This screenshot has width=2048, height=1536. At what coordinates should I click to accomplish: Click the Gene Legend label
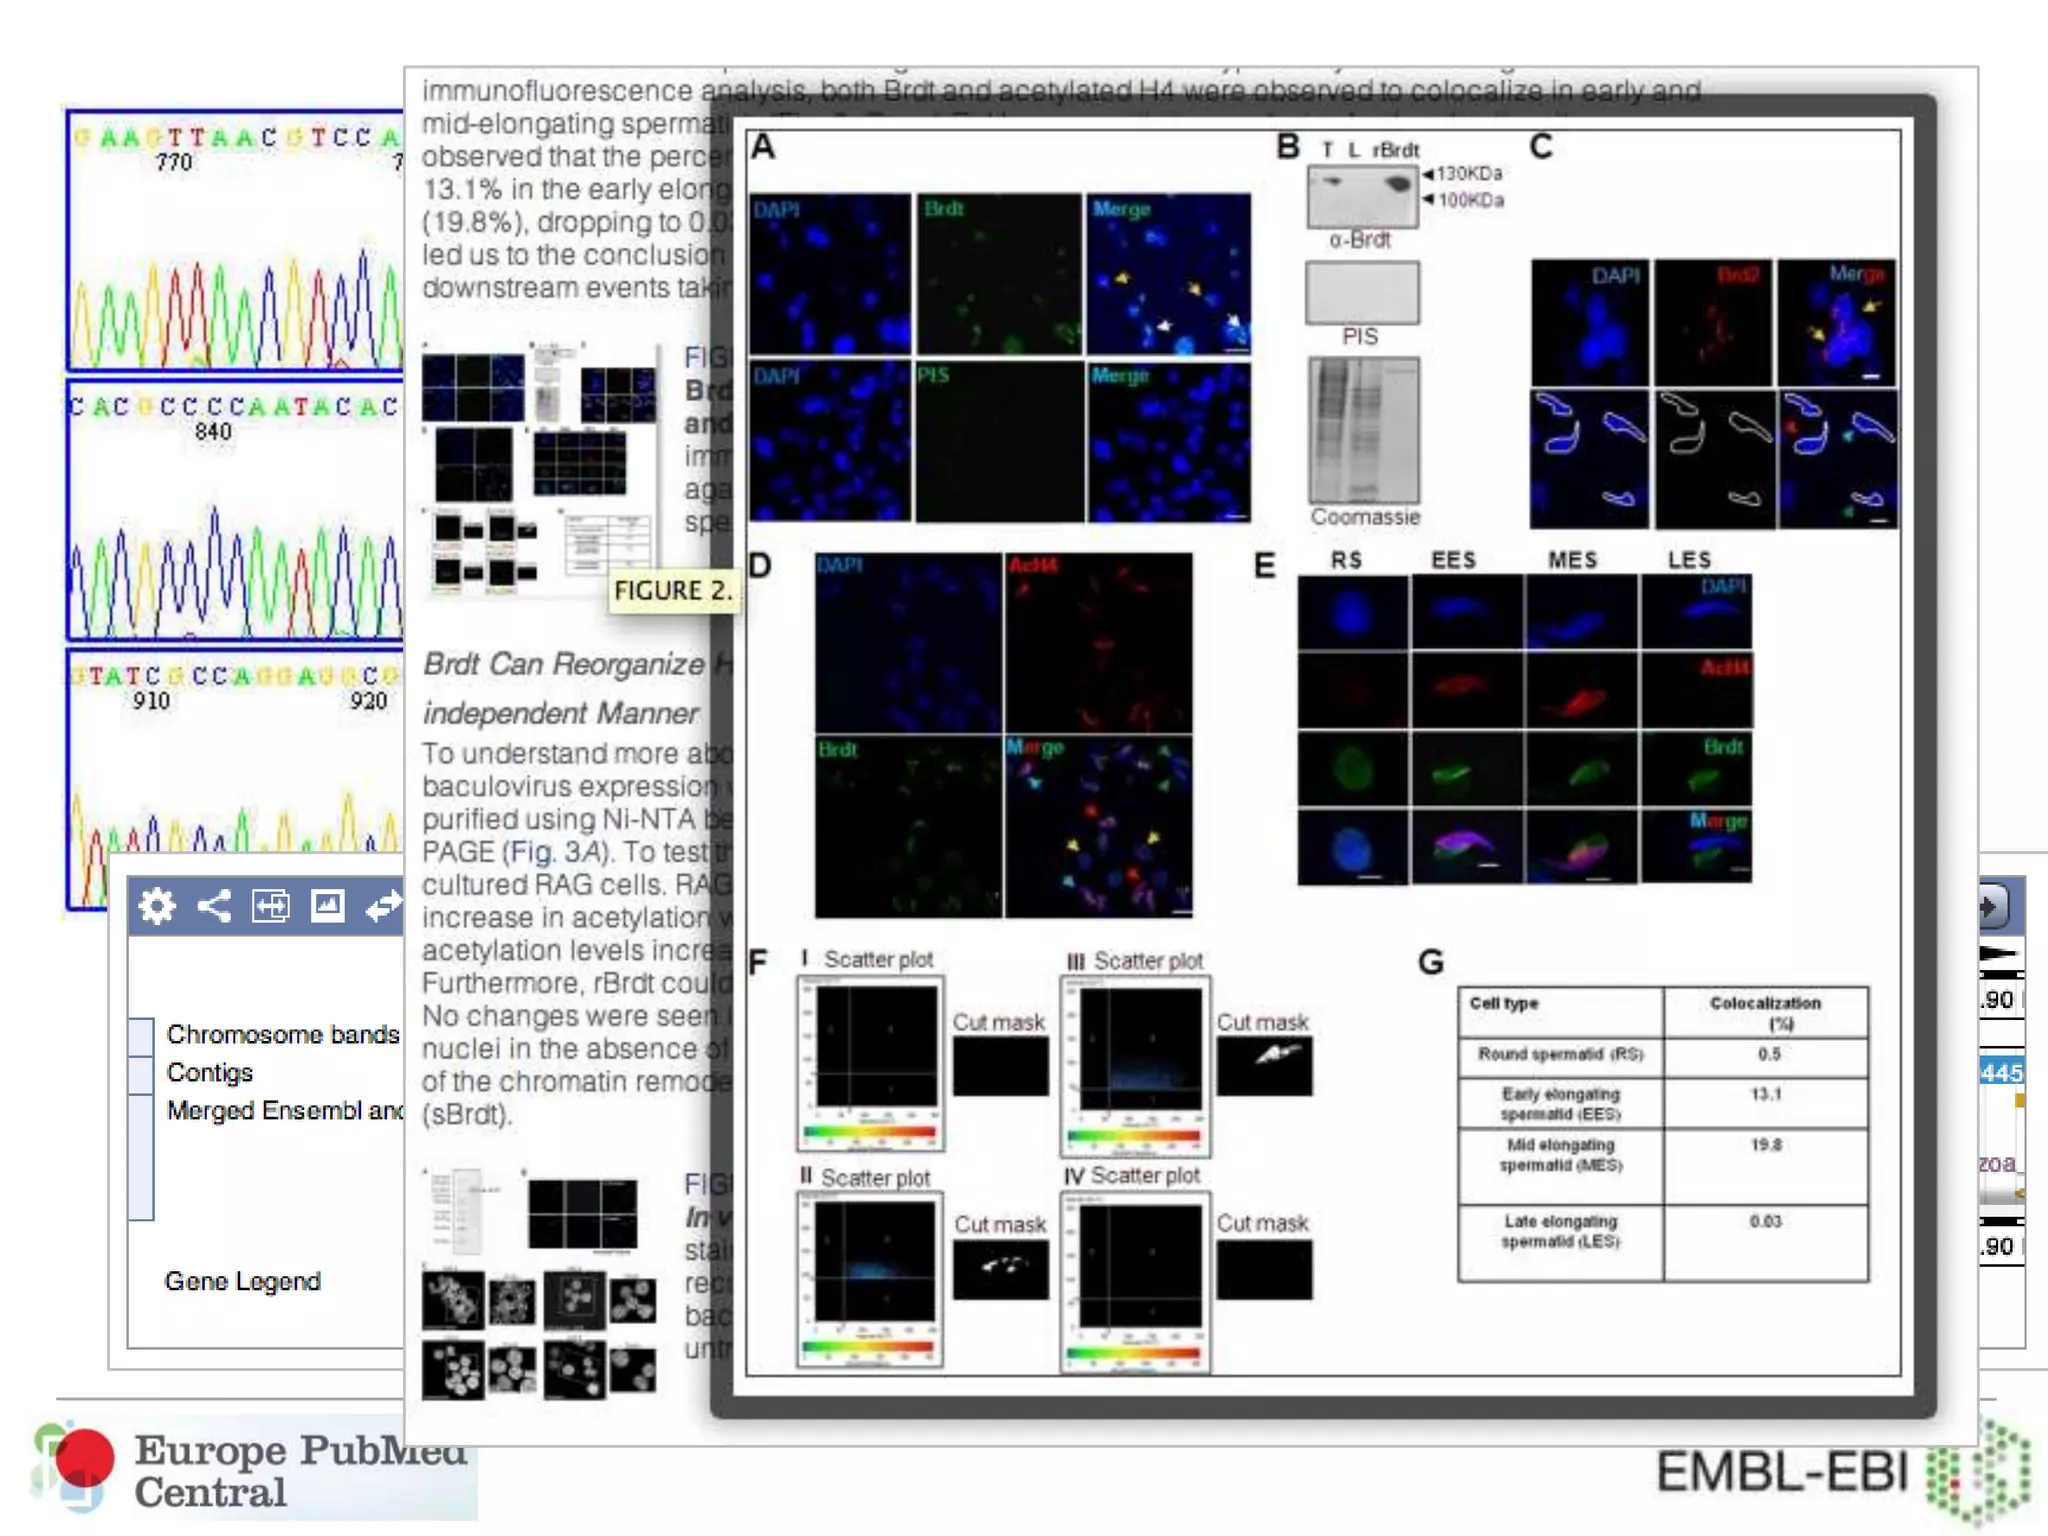tap(243, 1281)
